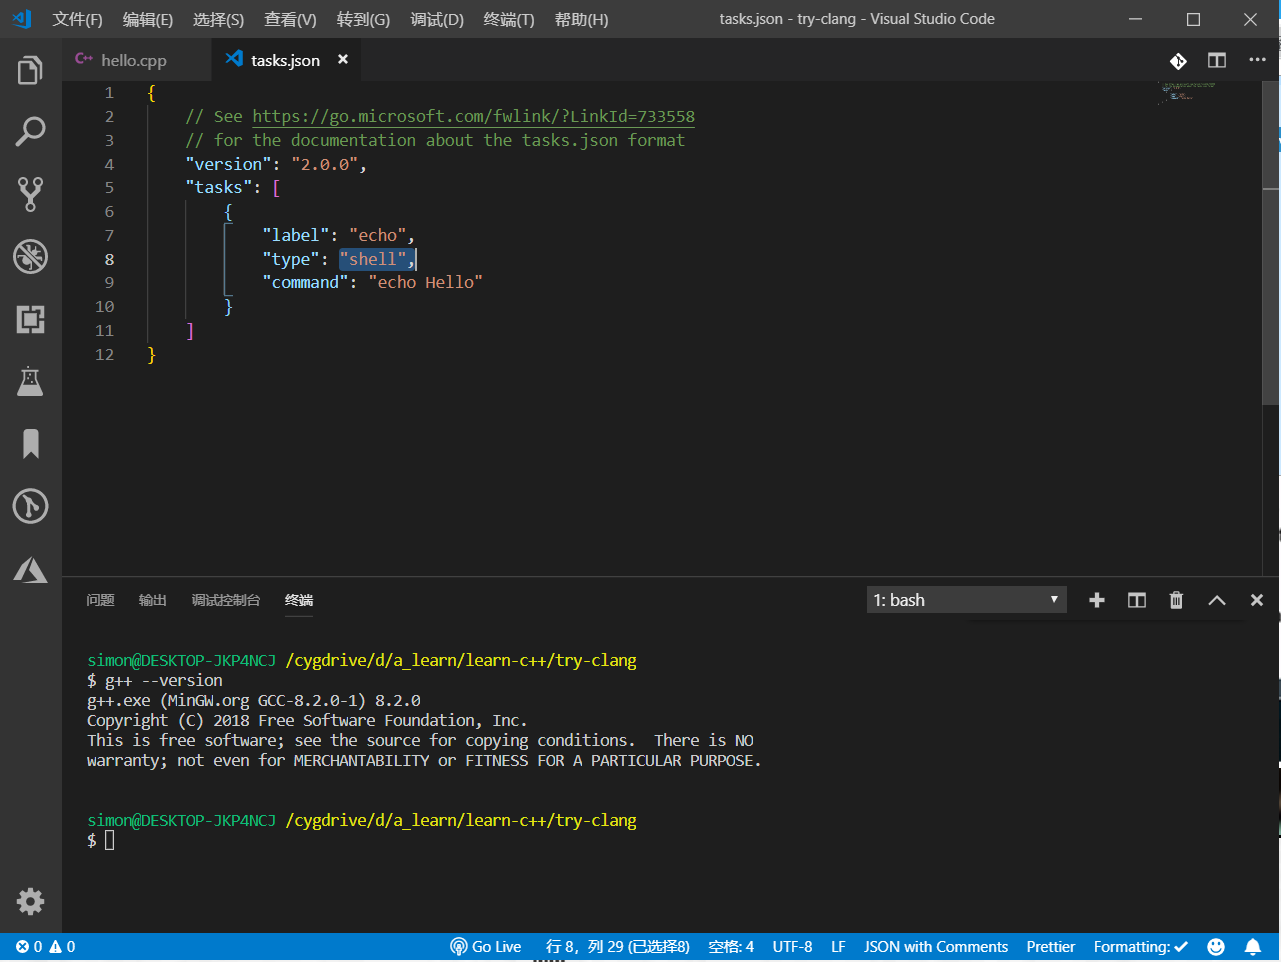Split the terminal panel

pos(1137,600)
